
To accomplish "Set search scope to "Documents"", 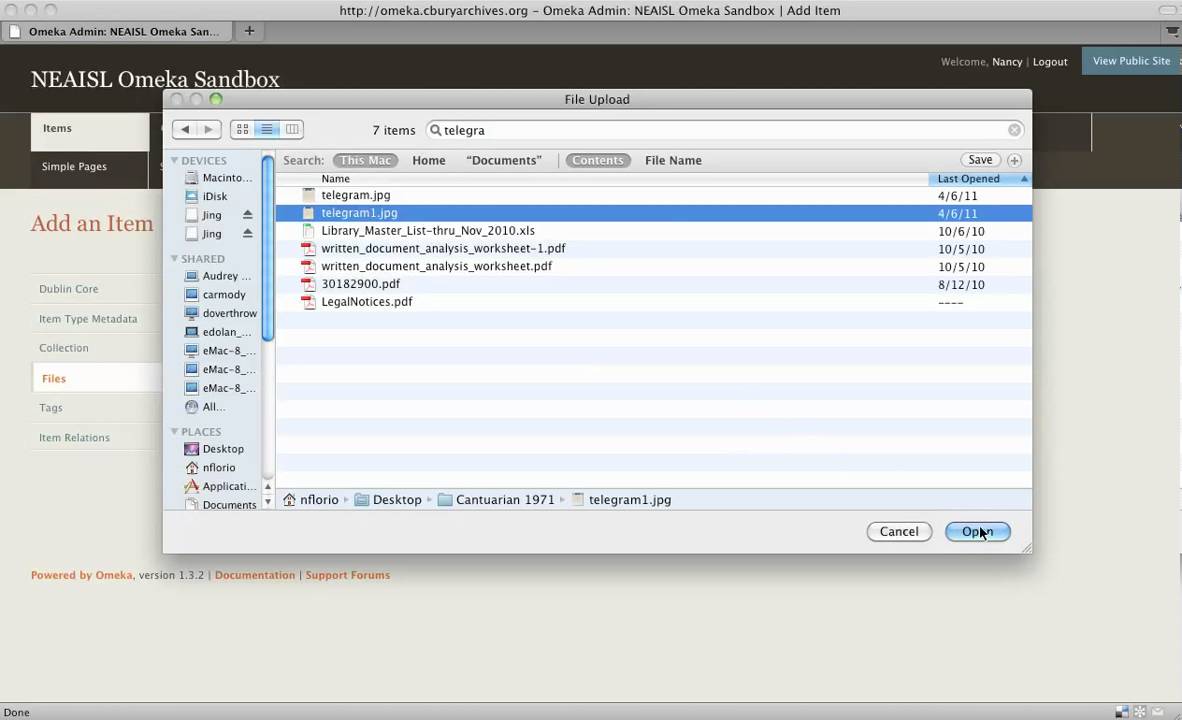I will tap(504, 161).
